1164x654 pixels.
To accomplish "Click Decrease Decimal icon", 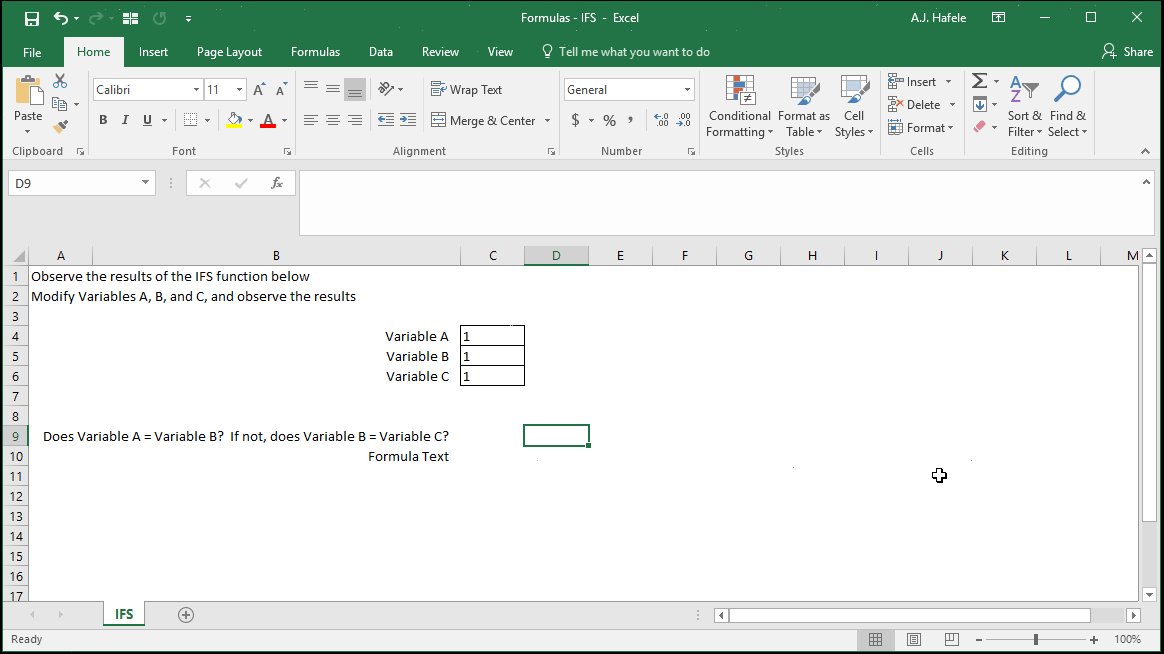I will pyautogui.click(x=684, y=120).
